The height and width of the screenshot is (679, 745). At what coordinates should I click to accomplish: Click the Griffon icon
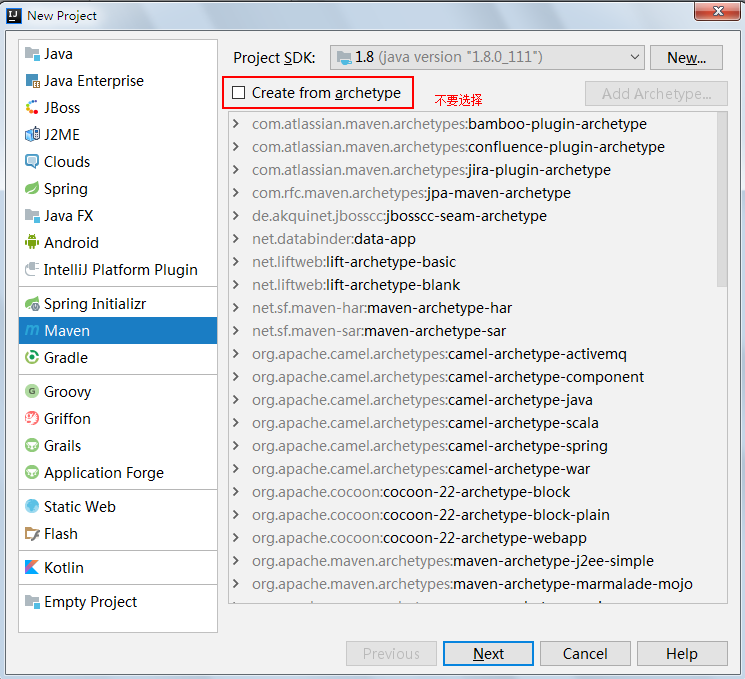pos(32,419)
